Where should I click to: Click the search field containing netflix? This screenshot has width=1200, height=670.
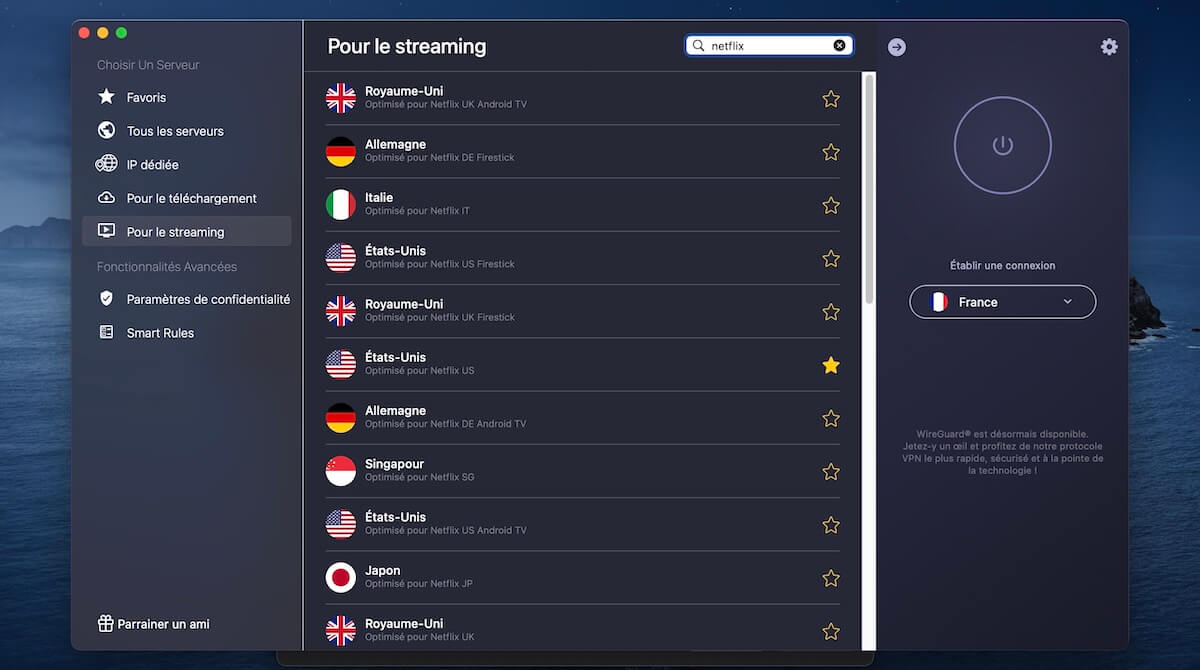(769, 45)
